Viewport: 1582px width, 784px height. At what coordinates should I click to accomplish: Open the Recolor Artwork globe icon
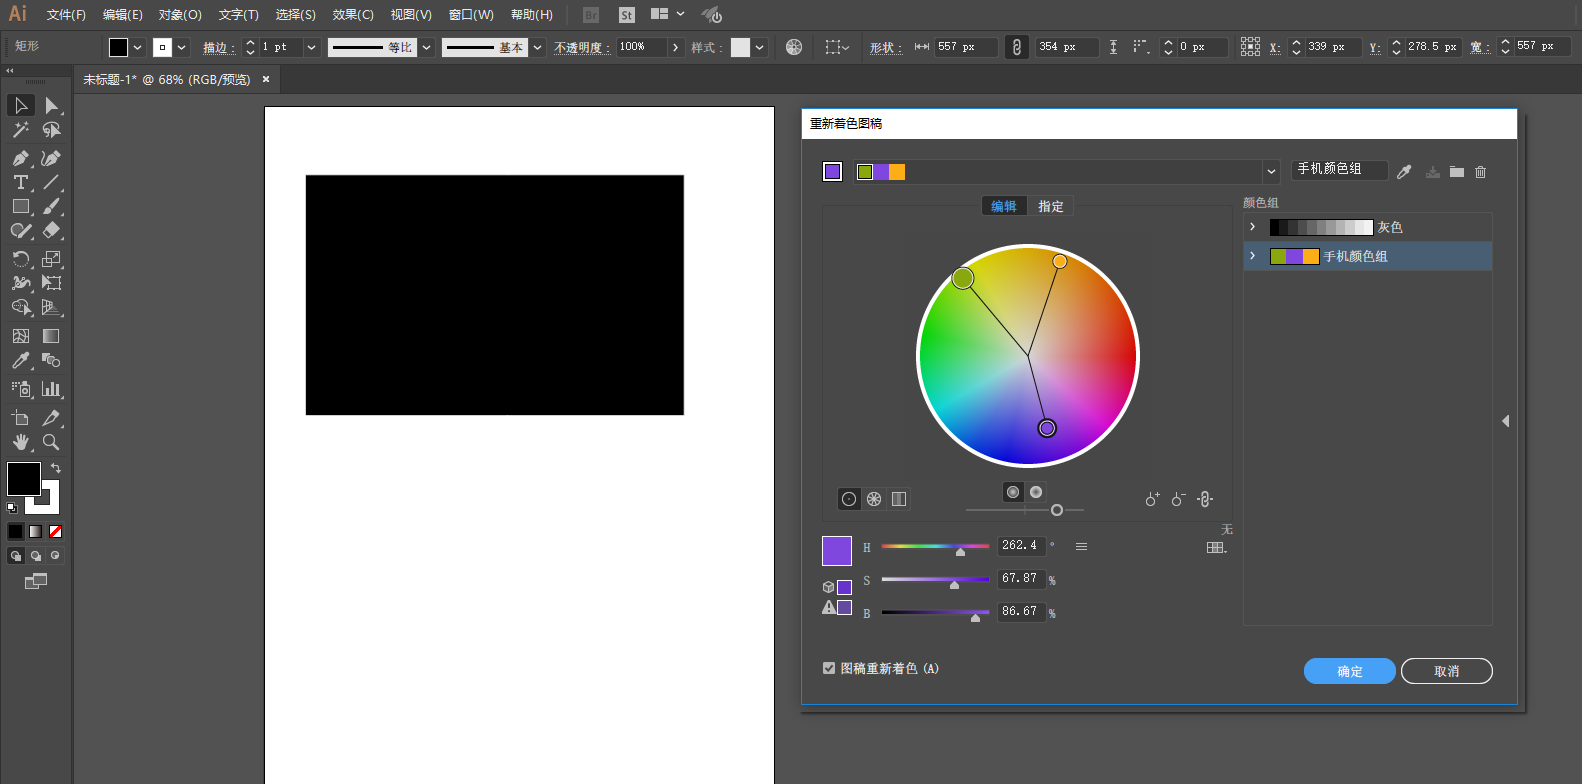[x=794, y=47]
